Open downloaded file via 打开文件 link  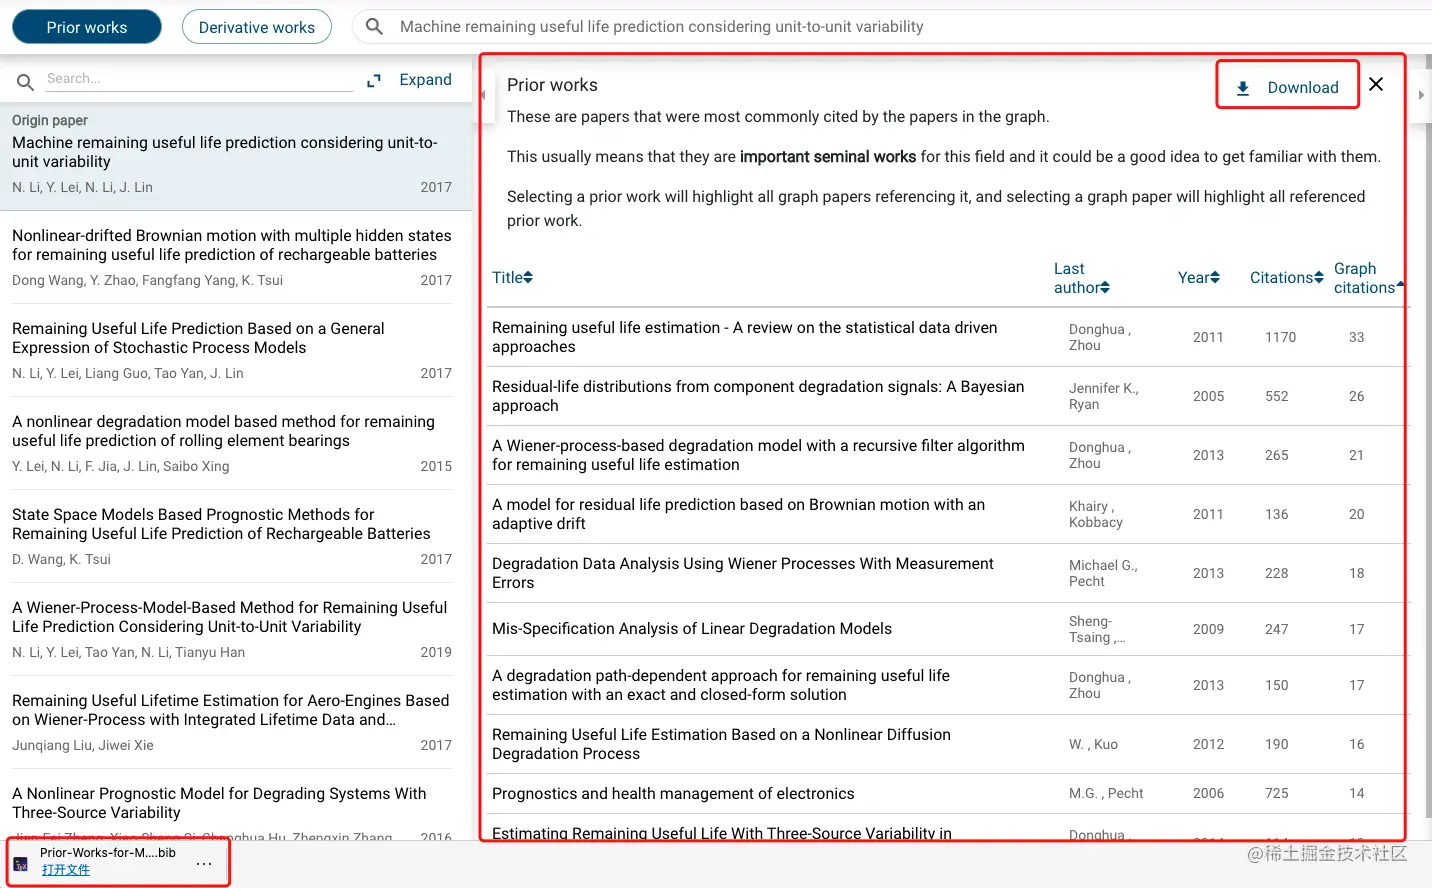(x=66, y=870)
